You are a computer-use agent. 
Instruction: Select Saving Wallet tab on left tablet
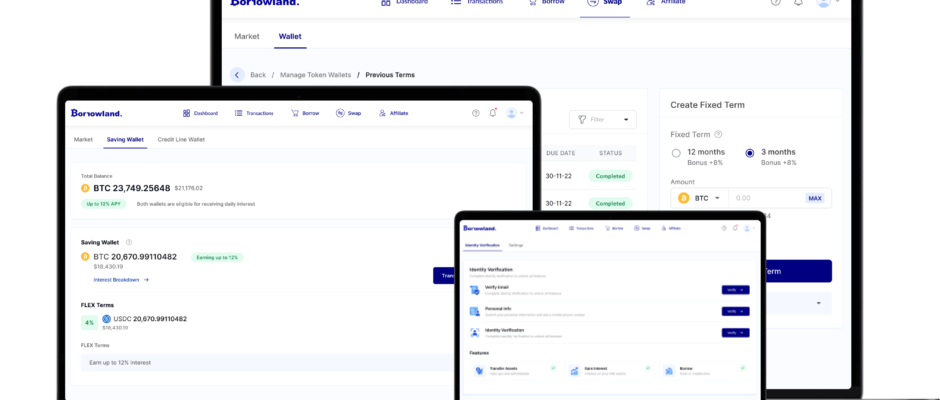coord(125,139)
